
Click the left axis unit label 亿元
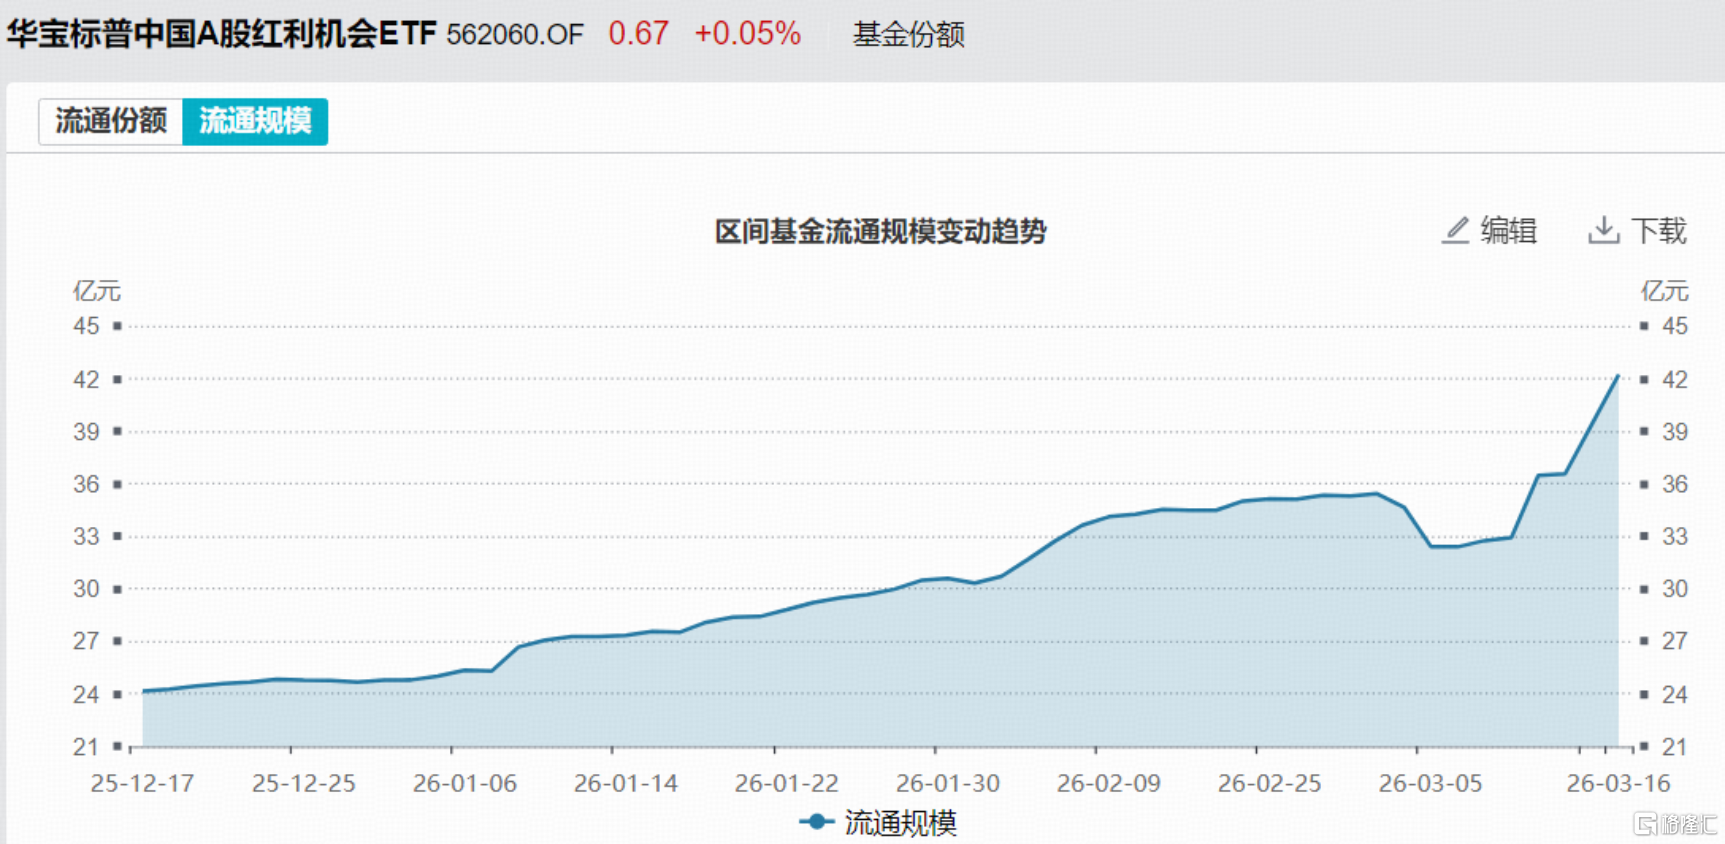pyautogui.click(x=97, y=291)
